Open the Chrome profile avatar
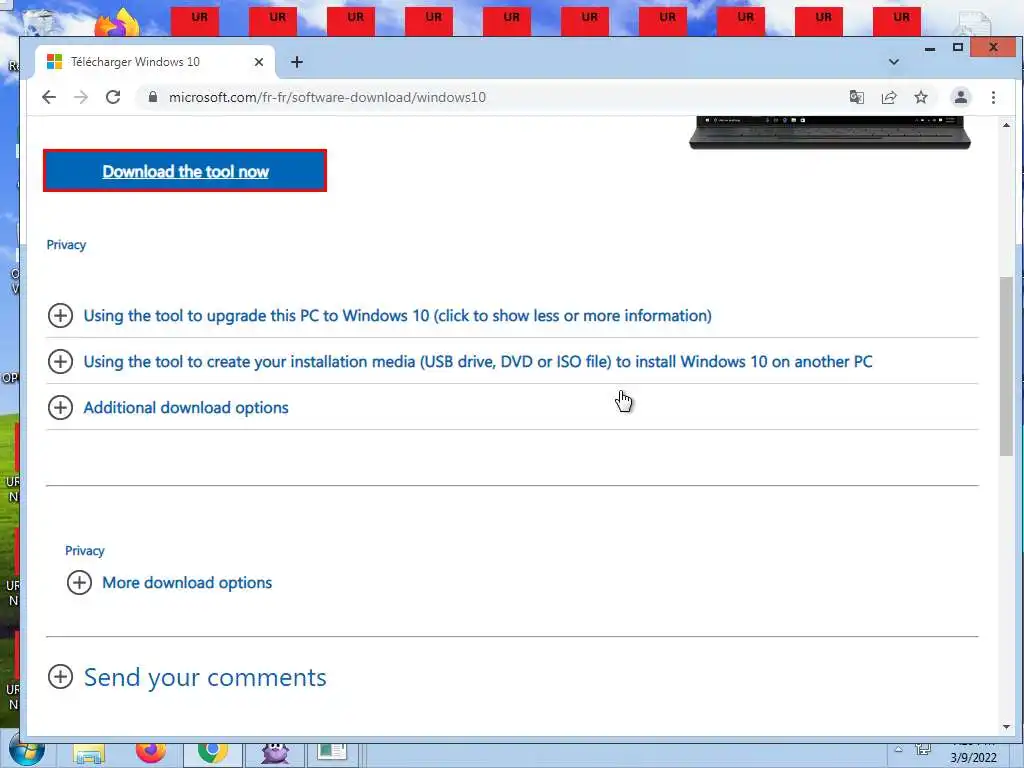The width and height of the screenshot is (1024, 768). [961, 97]
